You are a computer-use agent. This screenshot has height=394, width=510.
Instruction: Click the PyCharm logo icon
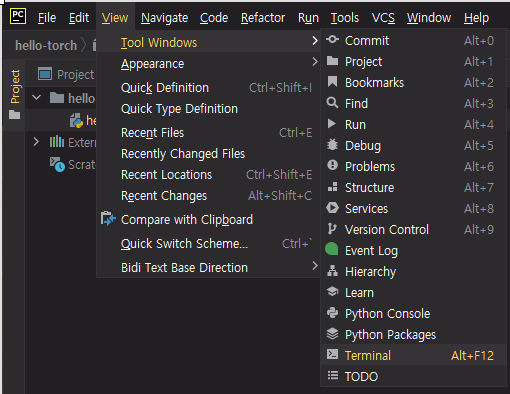click(18, 16)
